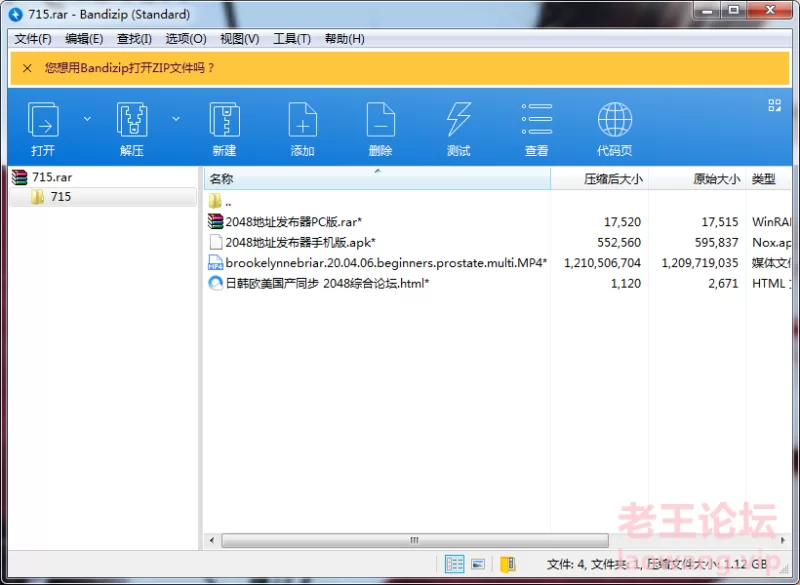Click the horizontal scrollbar left arrow
Screen dimensions: 800x585
212,540
